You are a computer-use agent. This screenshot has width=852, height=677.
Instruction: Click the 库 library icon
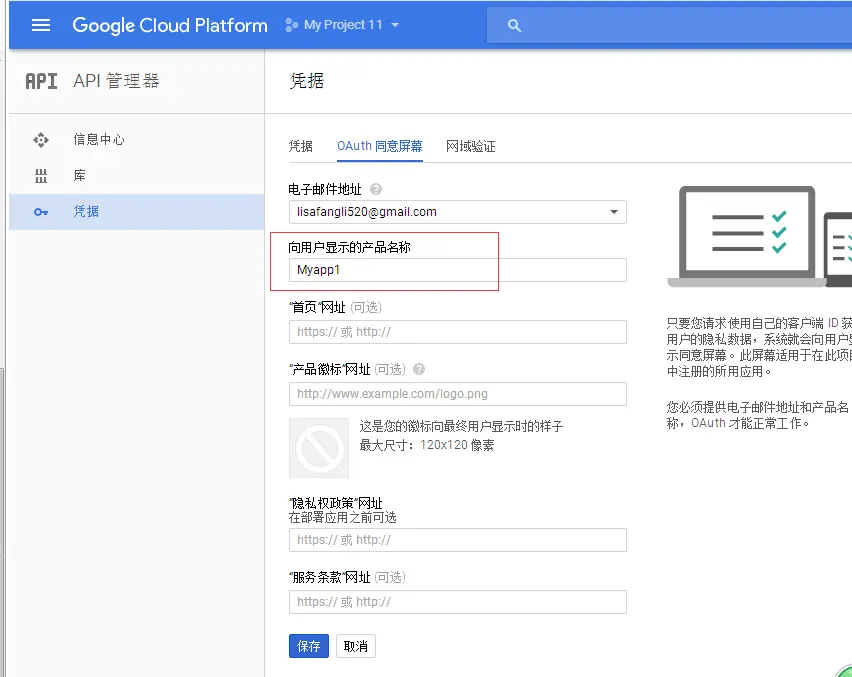[x=41, y=175]
